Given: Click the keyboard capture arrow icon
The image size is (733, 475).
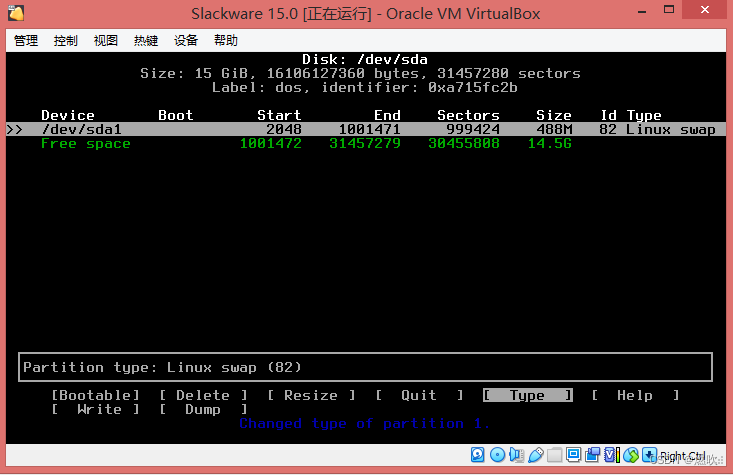Looking at the screenshot, I should pyautogui.click(x=649, y=454).
